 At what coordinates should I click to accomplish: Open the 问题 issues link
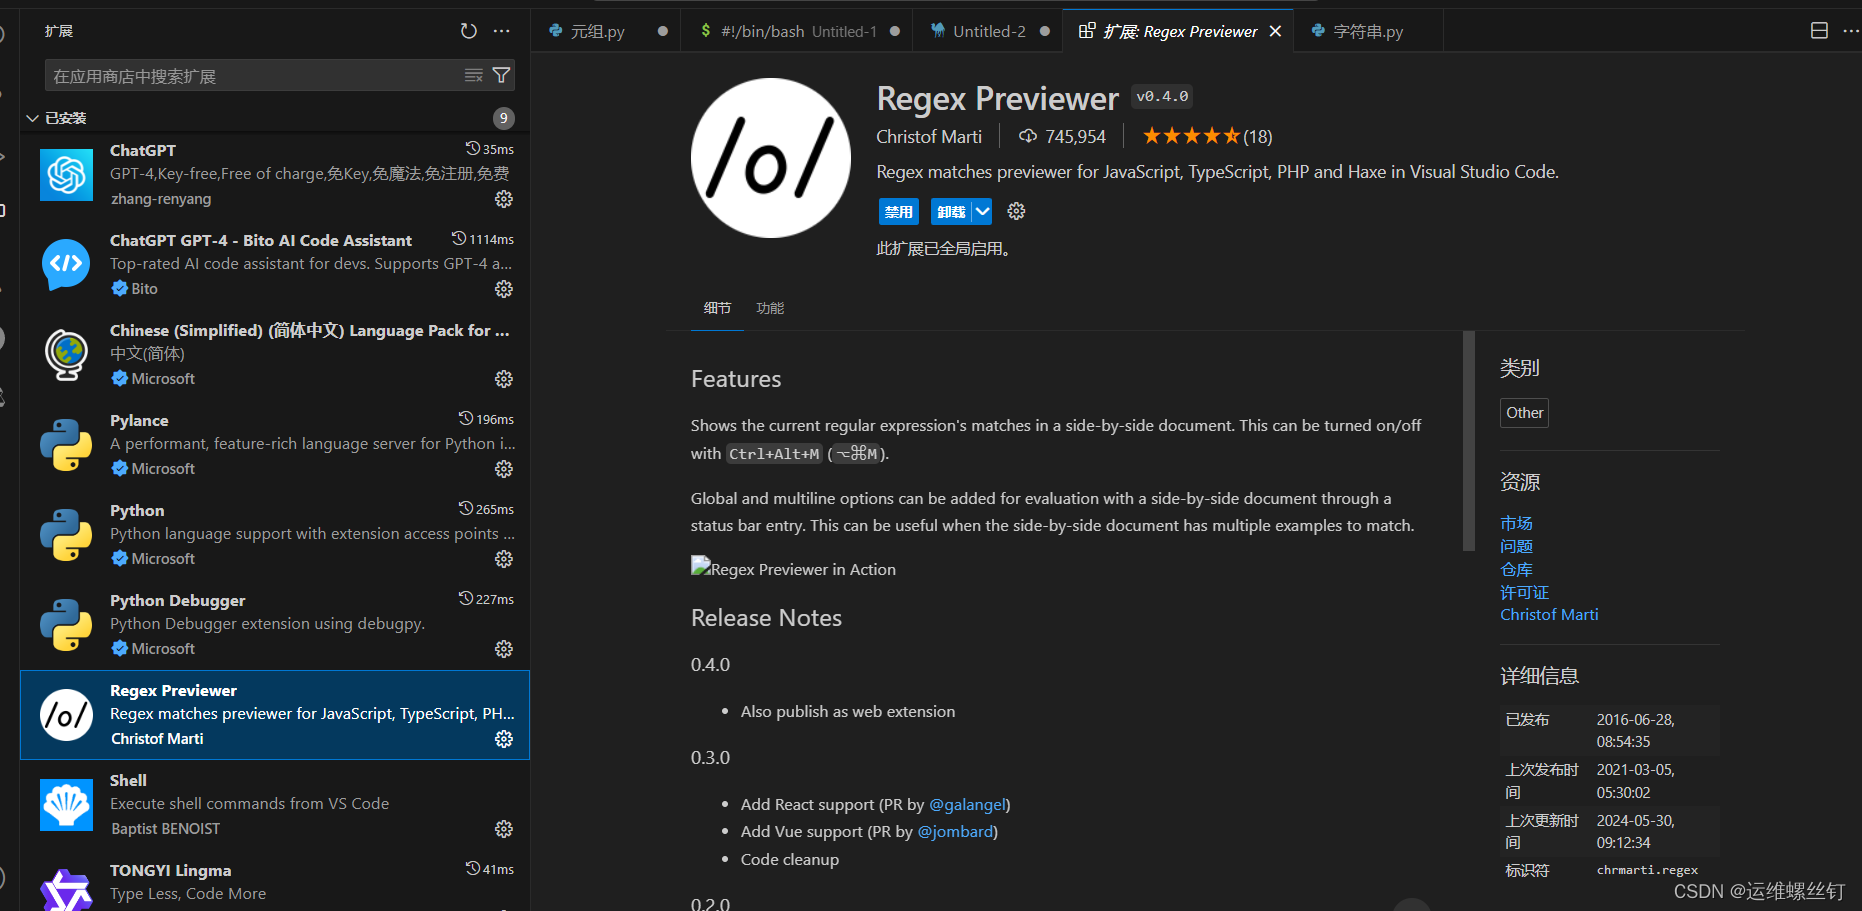[1516, 546]
